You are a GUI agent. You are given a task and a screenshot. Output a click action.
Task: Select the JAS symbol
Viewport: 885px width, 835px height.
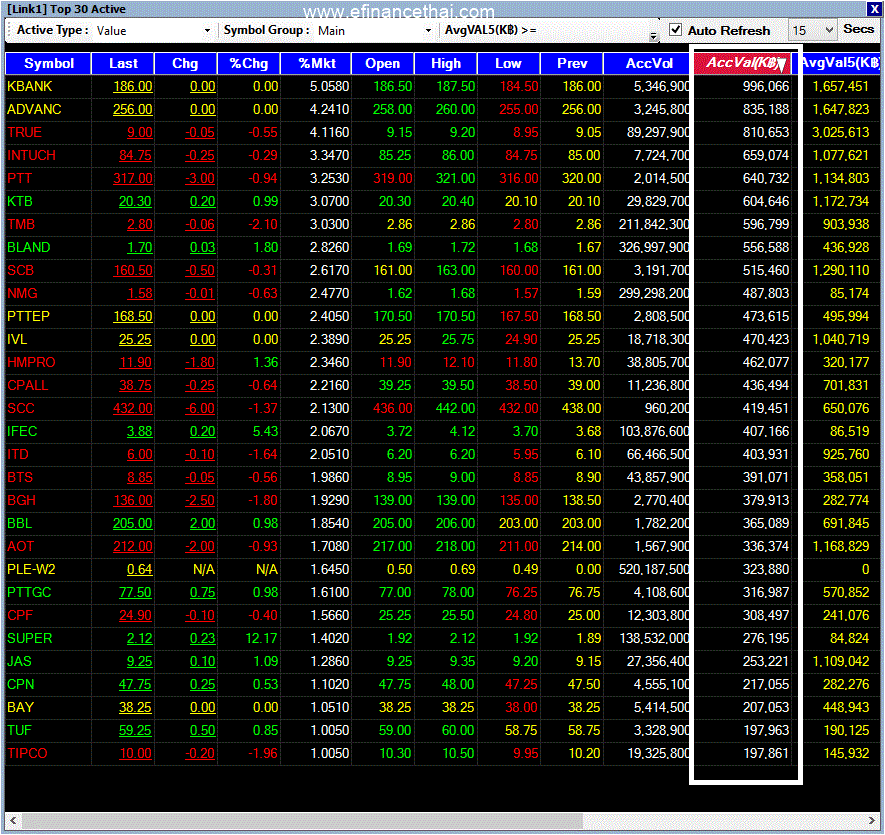click(x=19, y=662)
